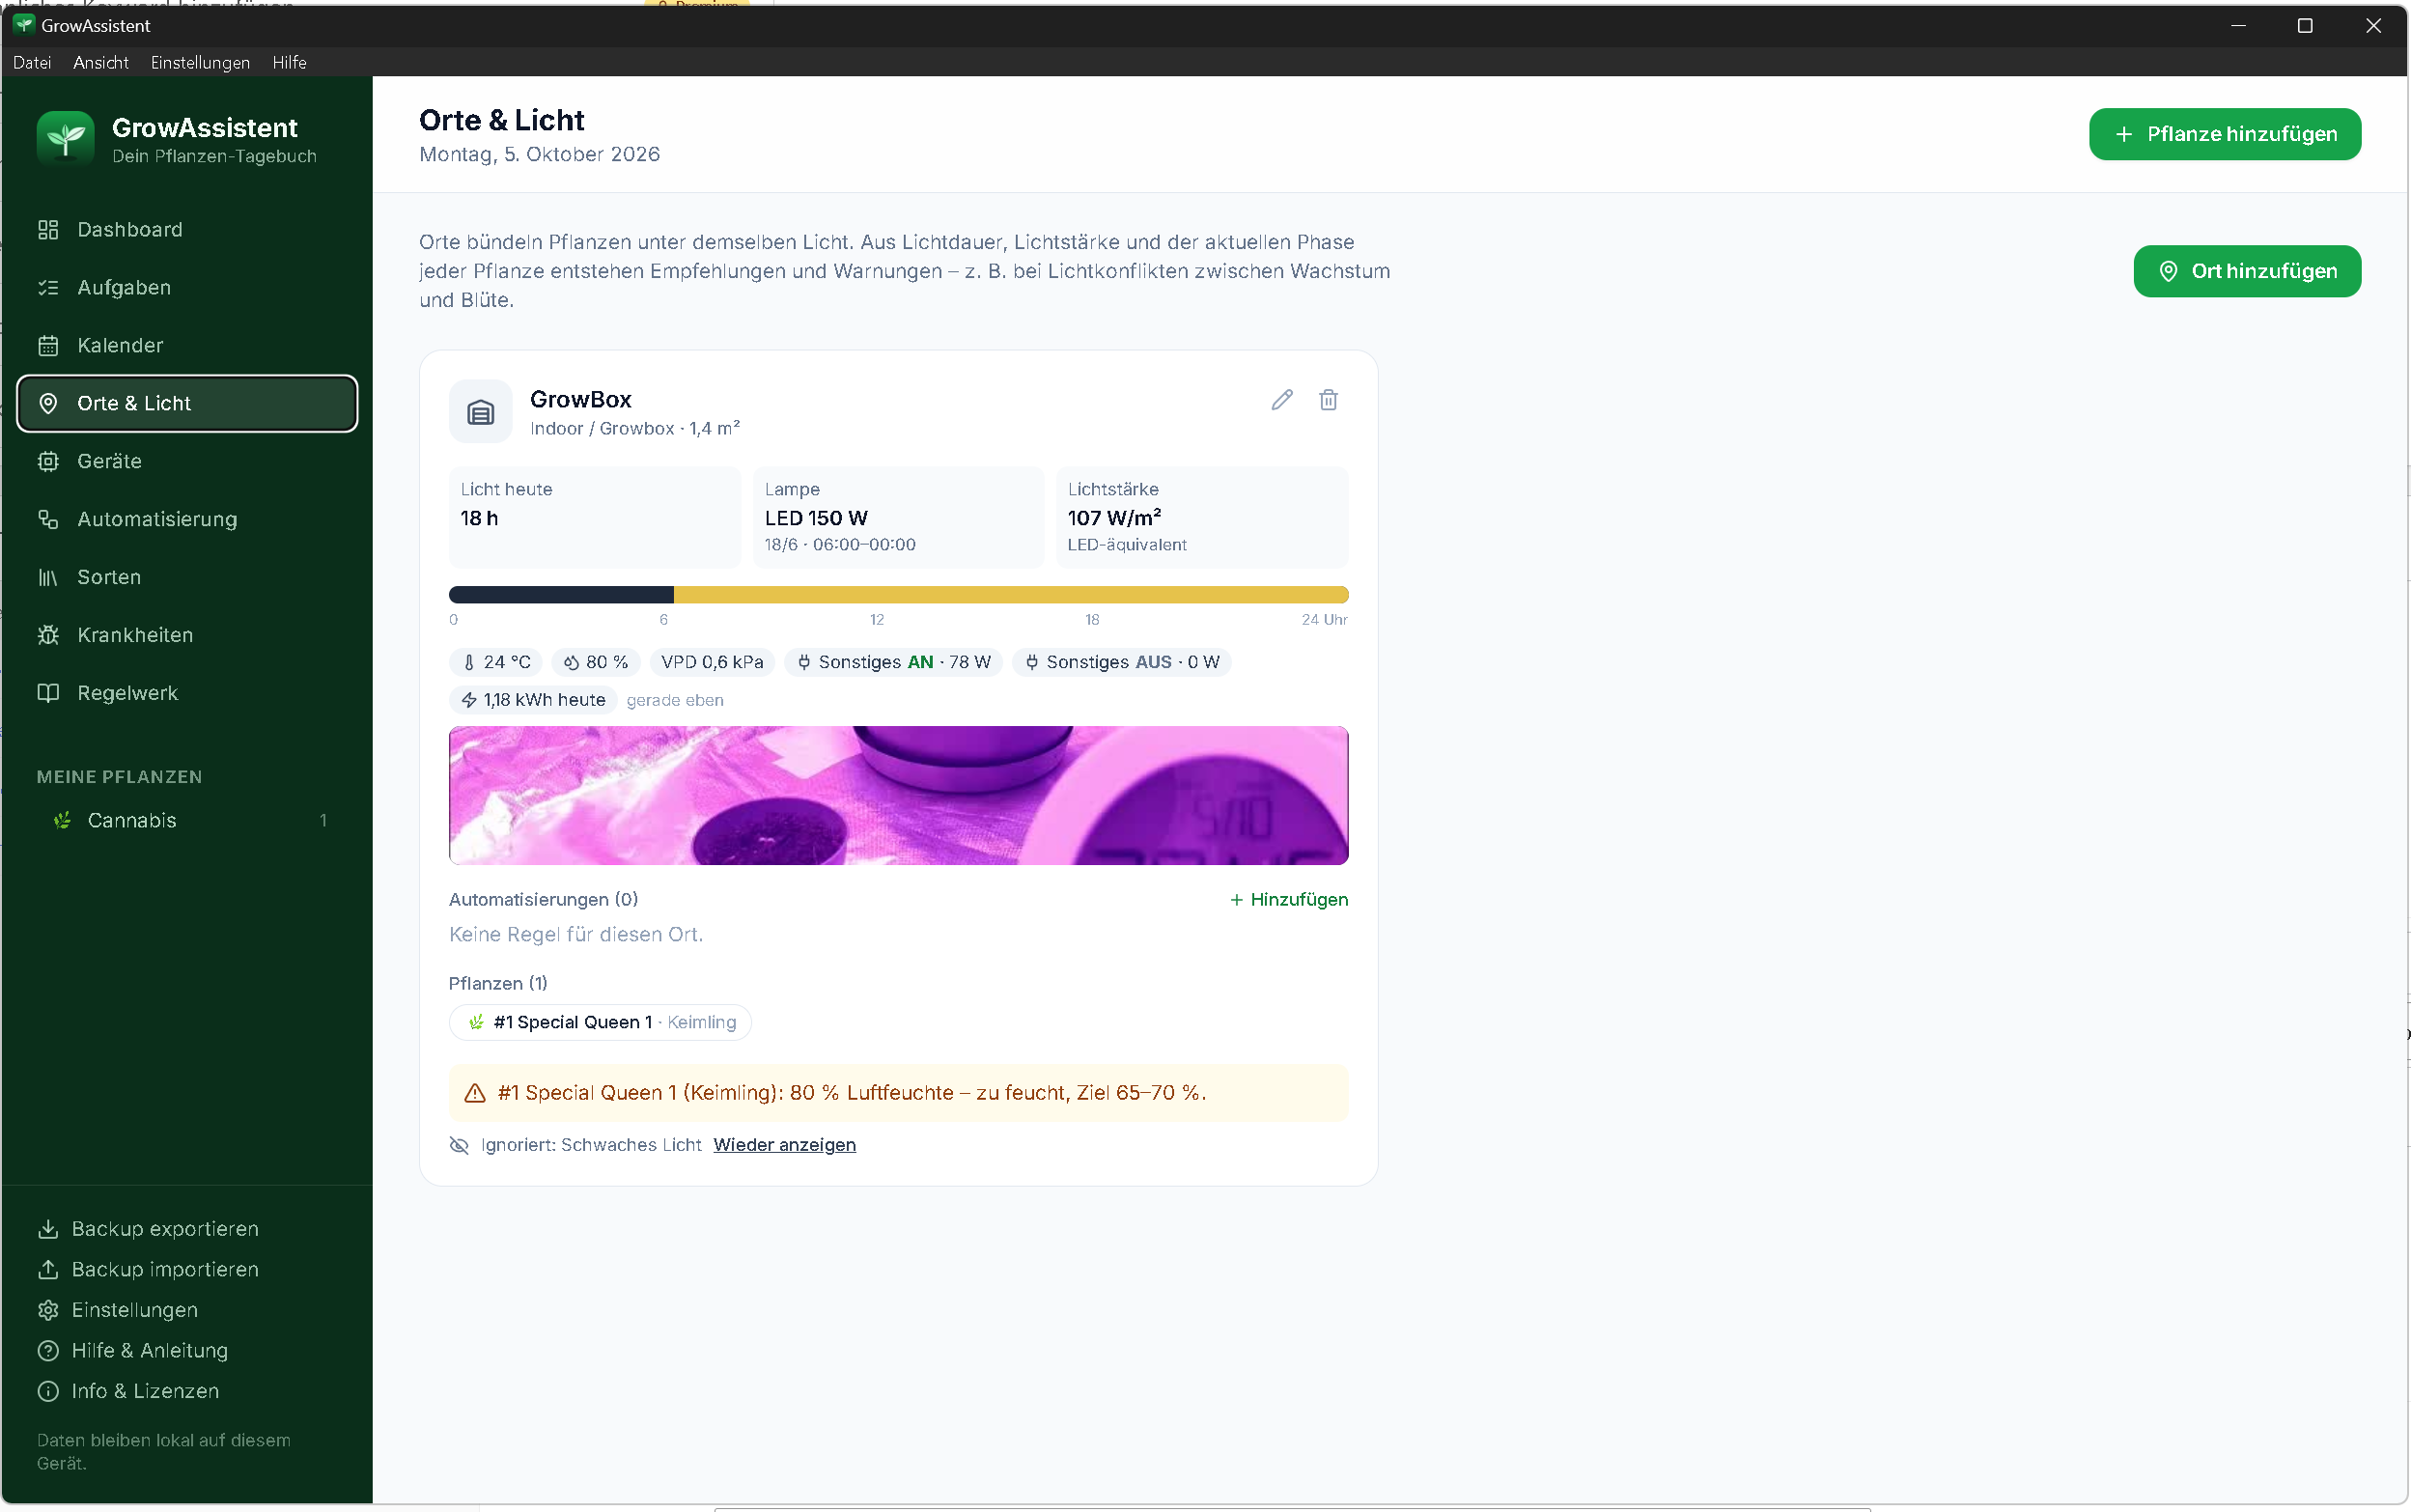Open the Krankheiten bug icon
Viewport: 2411px width, 1512px height.
48,636
